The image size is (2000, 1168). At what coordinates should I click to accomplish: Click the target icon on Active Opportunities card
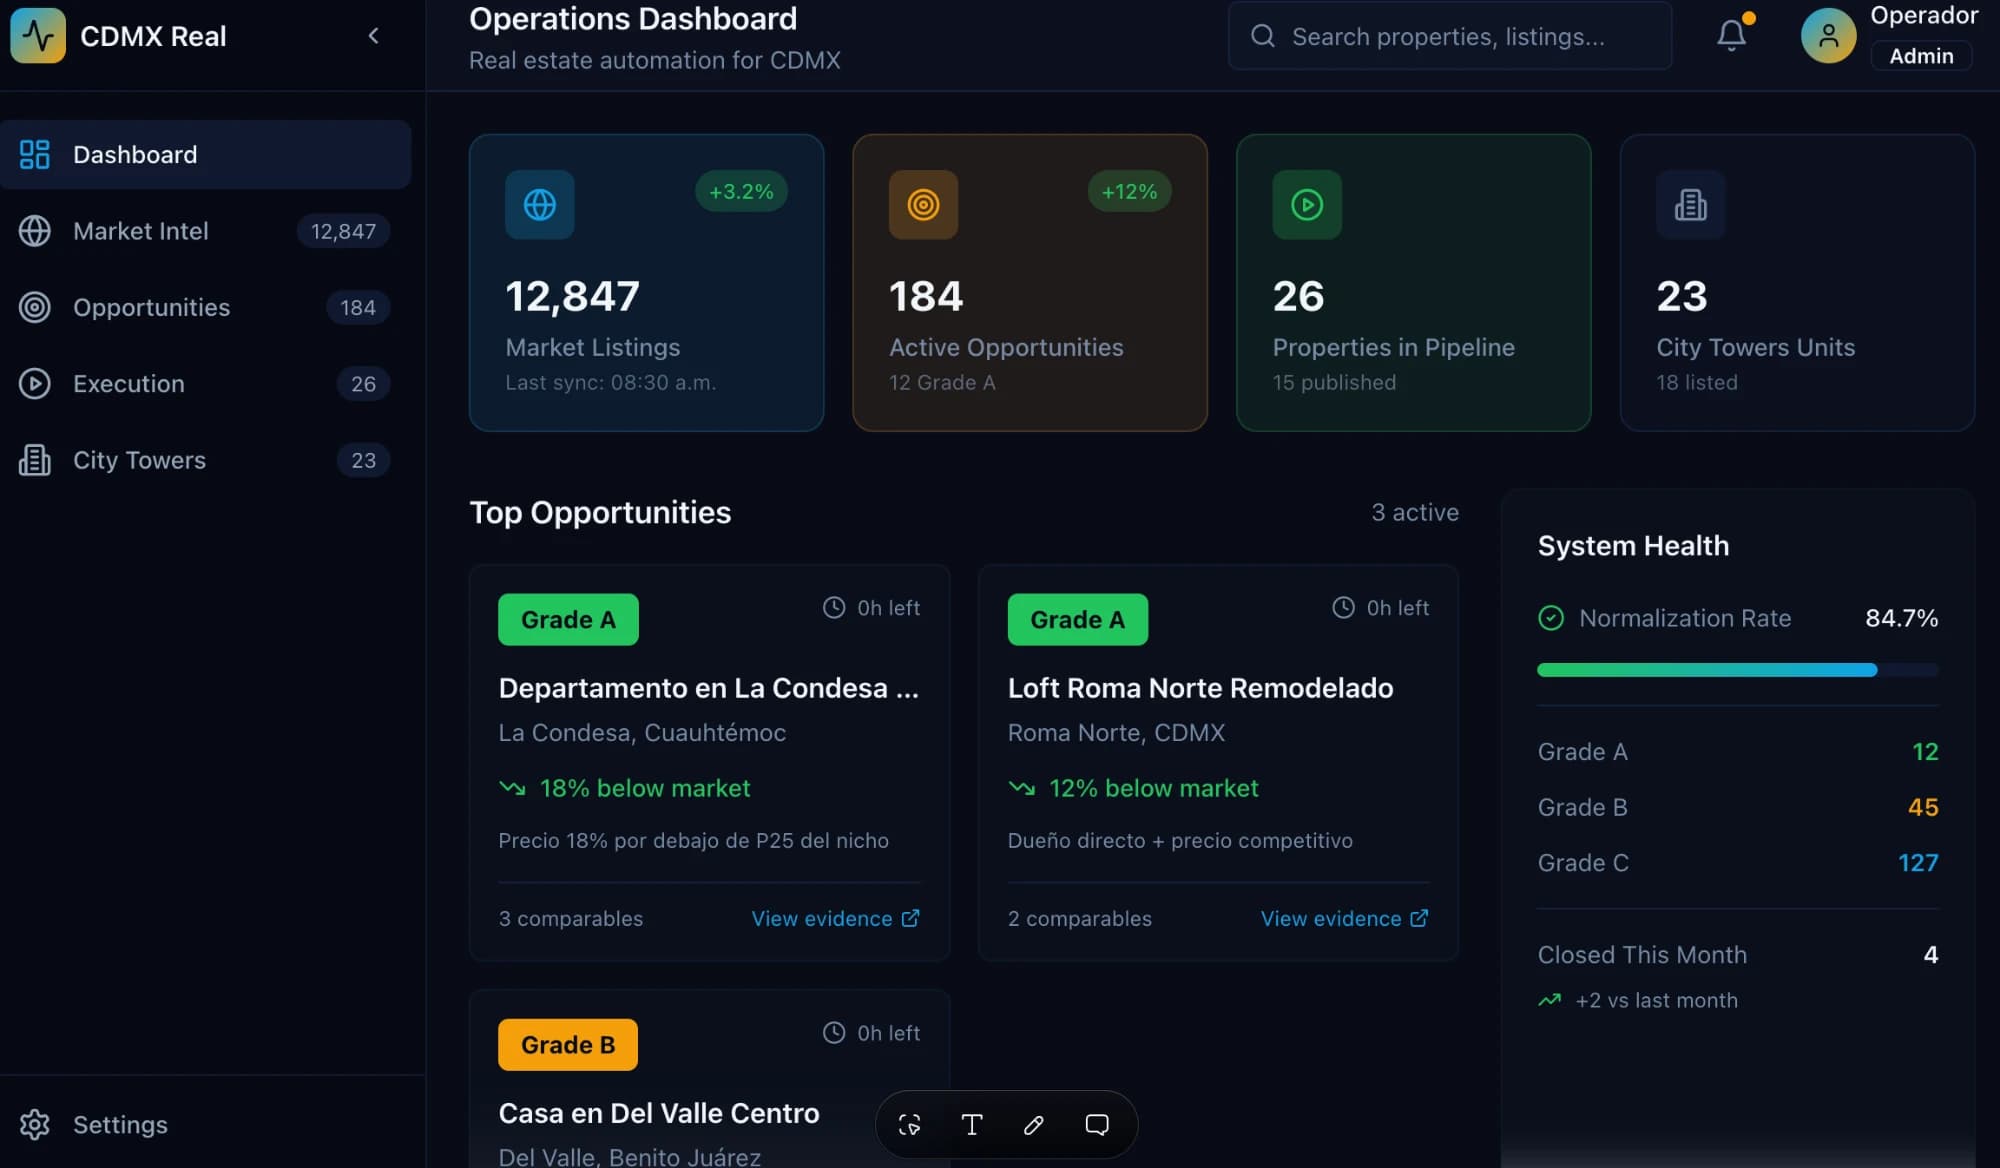point(923,205)
